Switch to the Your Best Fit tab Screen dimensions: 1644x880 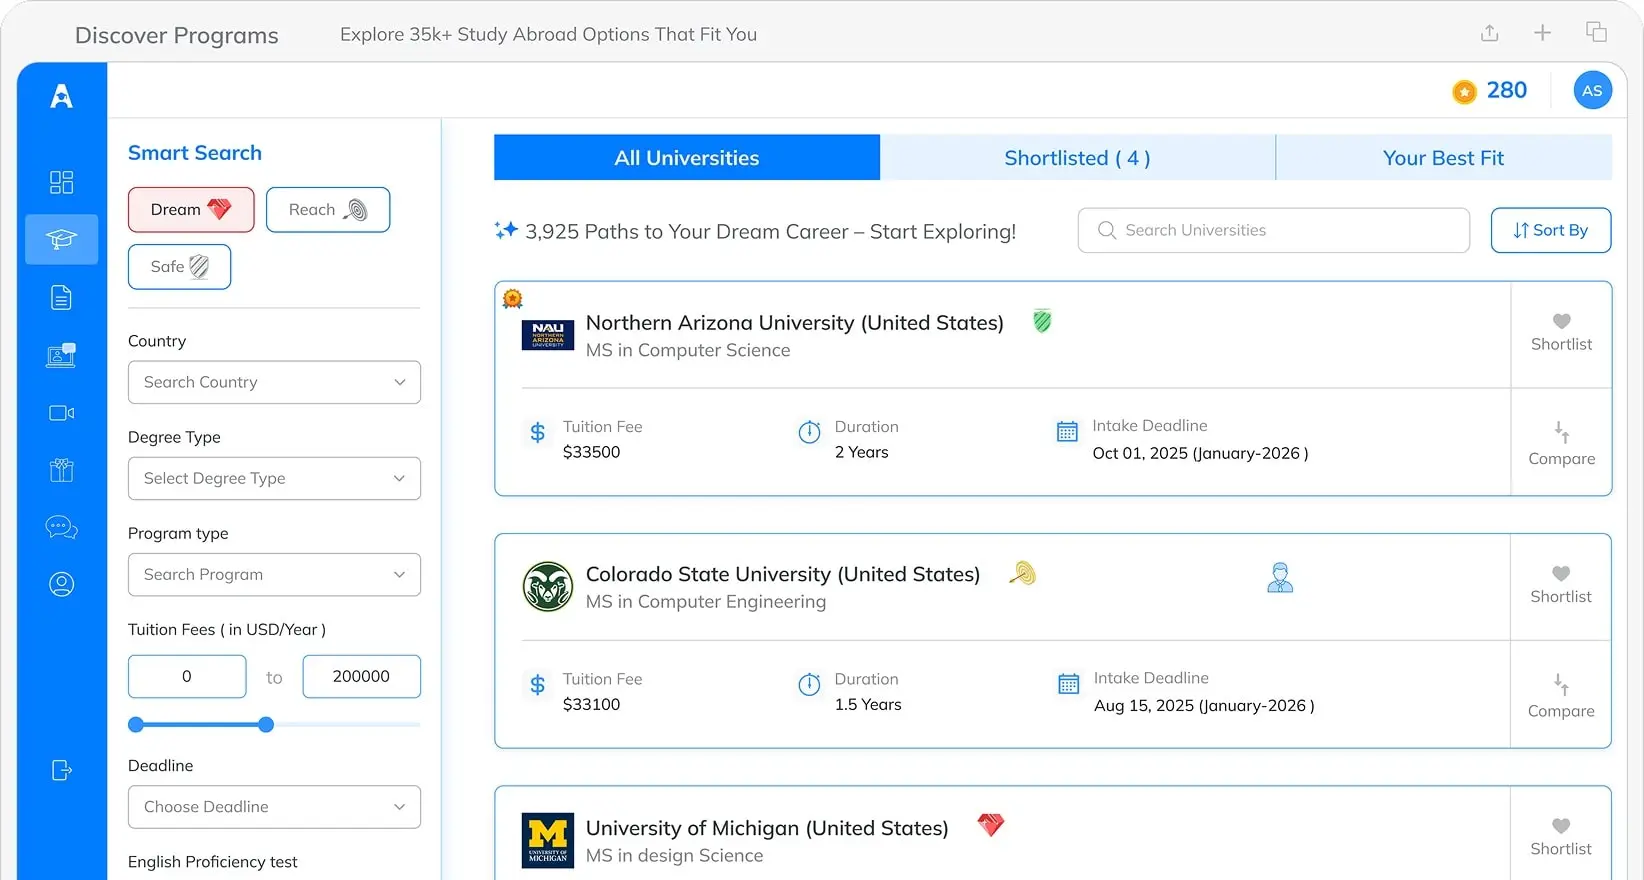[1443, 158]
